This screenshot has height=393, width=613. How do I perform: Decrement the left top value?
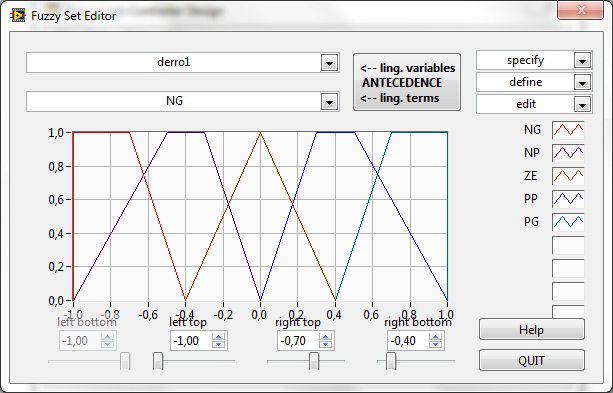219,345
